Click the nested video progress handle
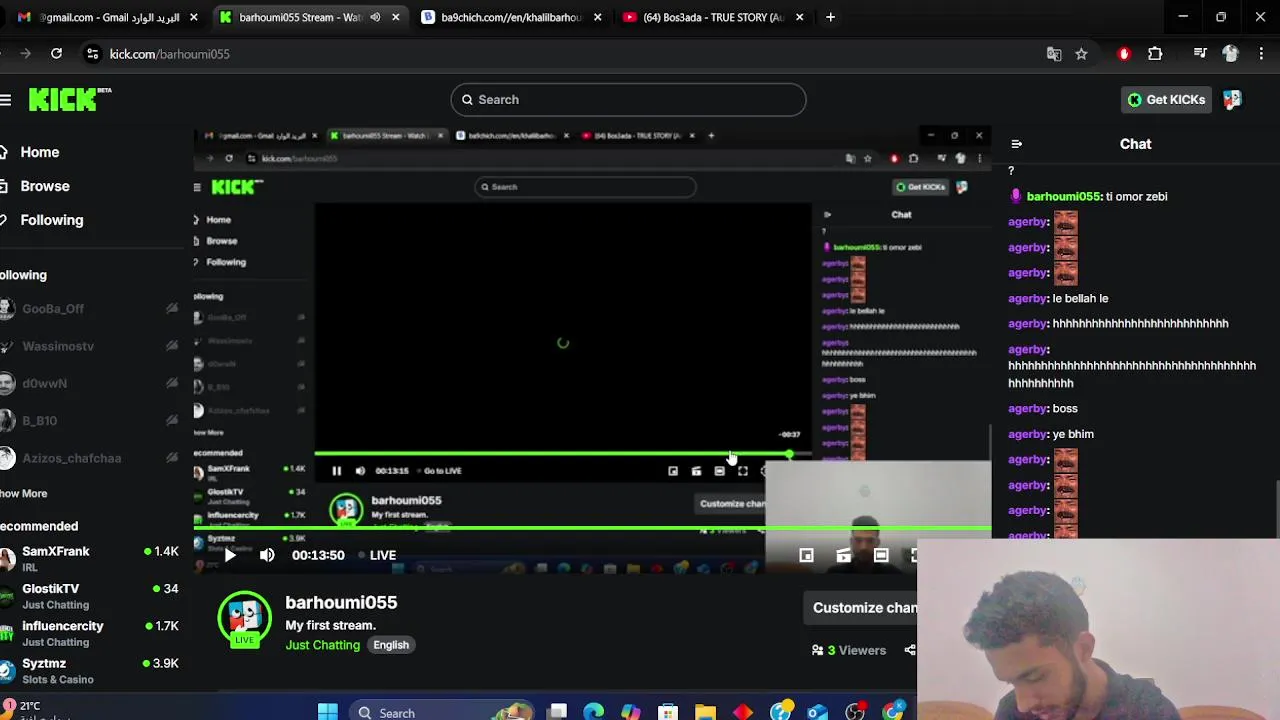 tap(789, 454)
